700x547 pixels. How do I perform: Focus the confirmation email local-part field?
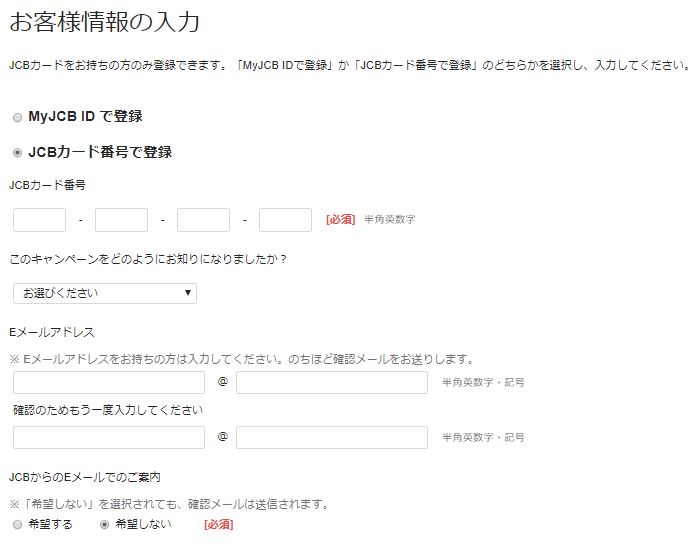(109, 437)
